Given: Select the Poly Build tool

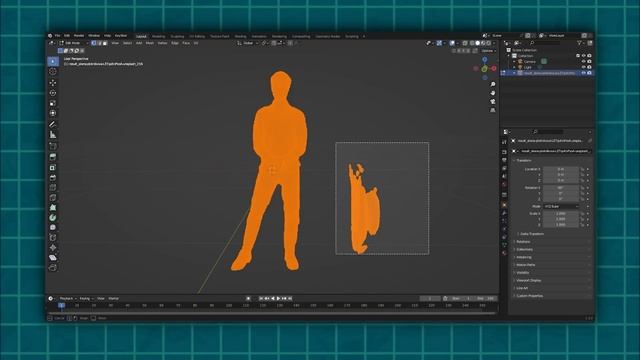Looking at the screenshot, I should 53,208.
